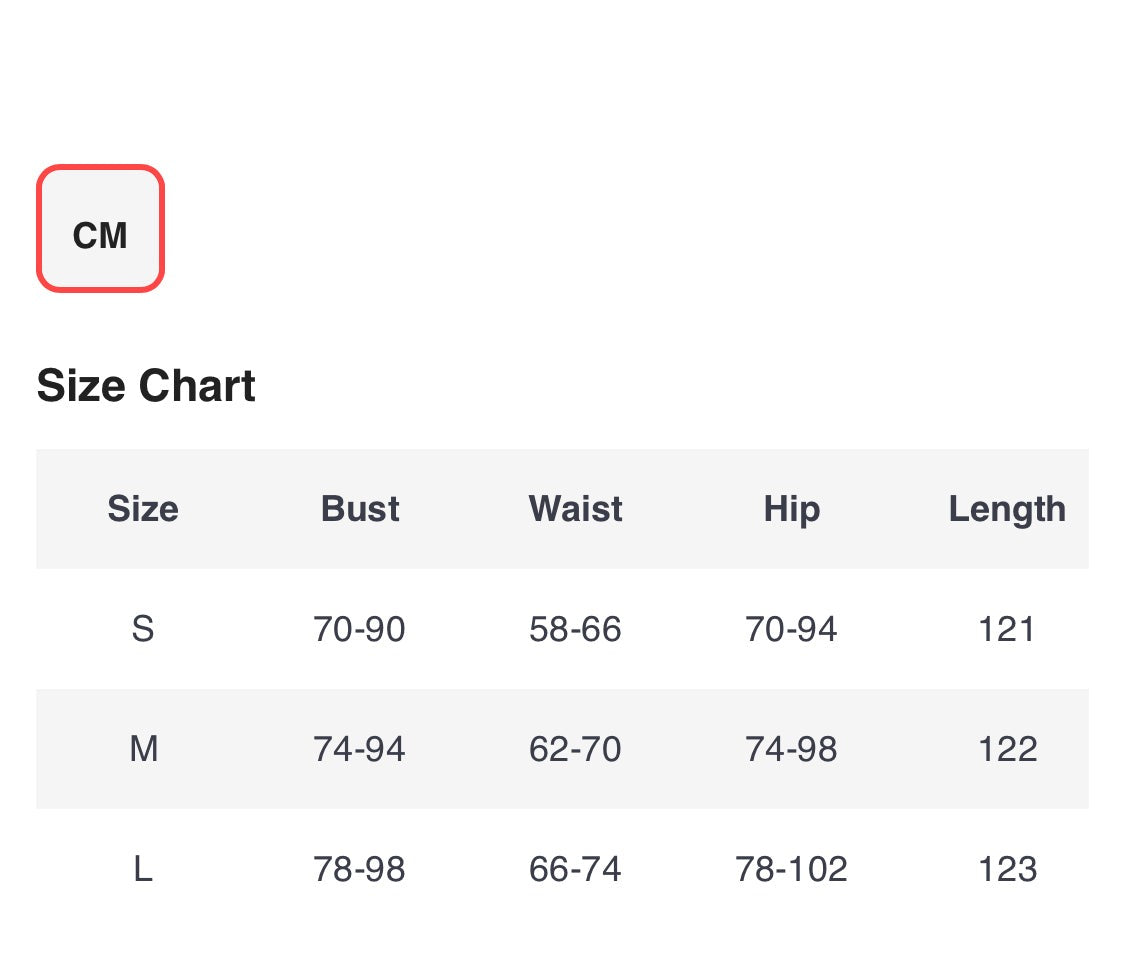Click the Size column header
1125x954 pixels.
pyautogui.click(x=143, y=509)
